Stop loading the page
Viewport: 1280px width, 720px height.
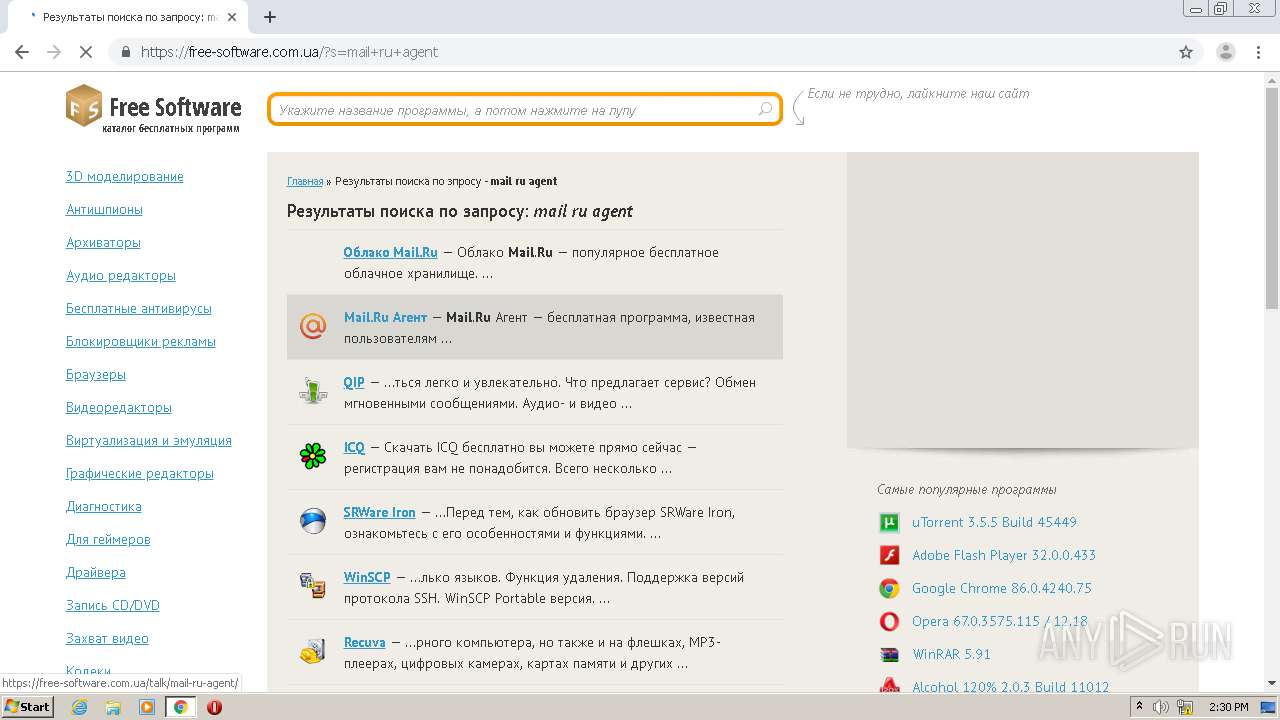[x=86, y=52]
